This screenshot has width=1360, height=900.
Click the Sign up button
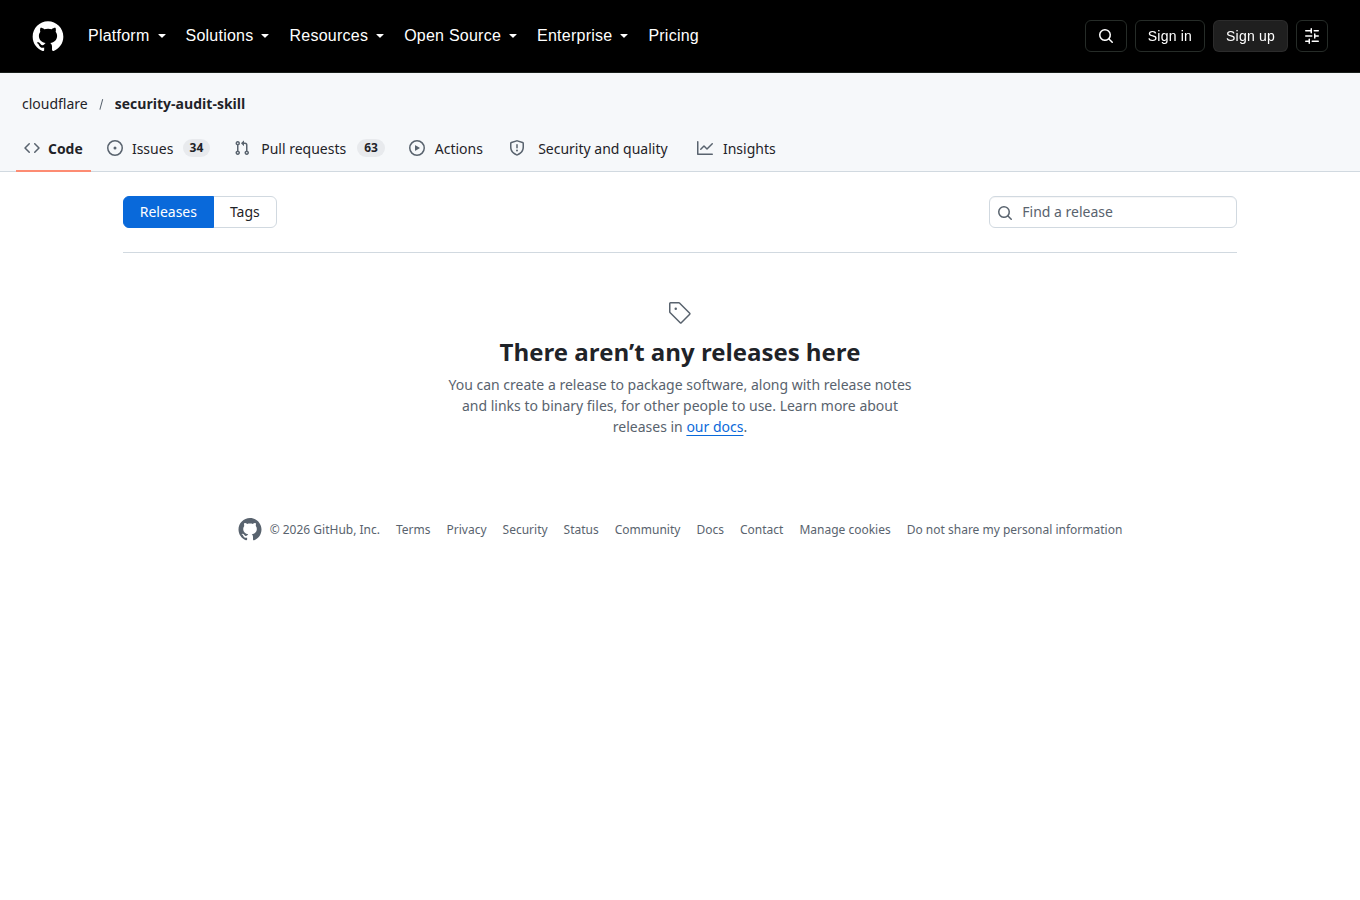1250,36
